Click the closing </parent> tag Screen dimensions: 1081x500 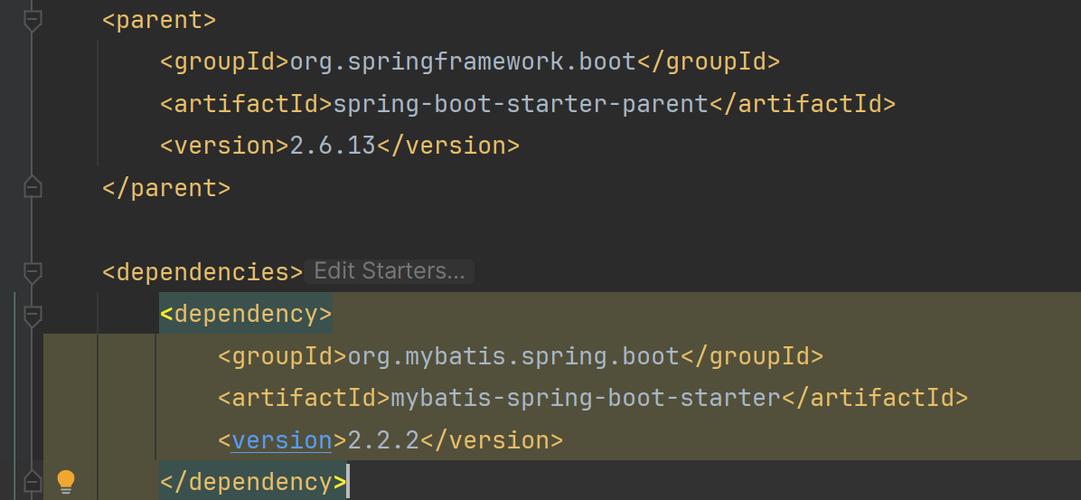point(166,188)
